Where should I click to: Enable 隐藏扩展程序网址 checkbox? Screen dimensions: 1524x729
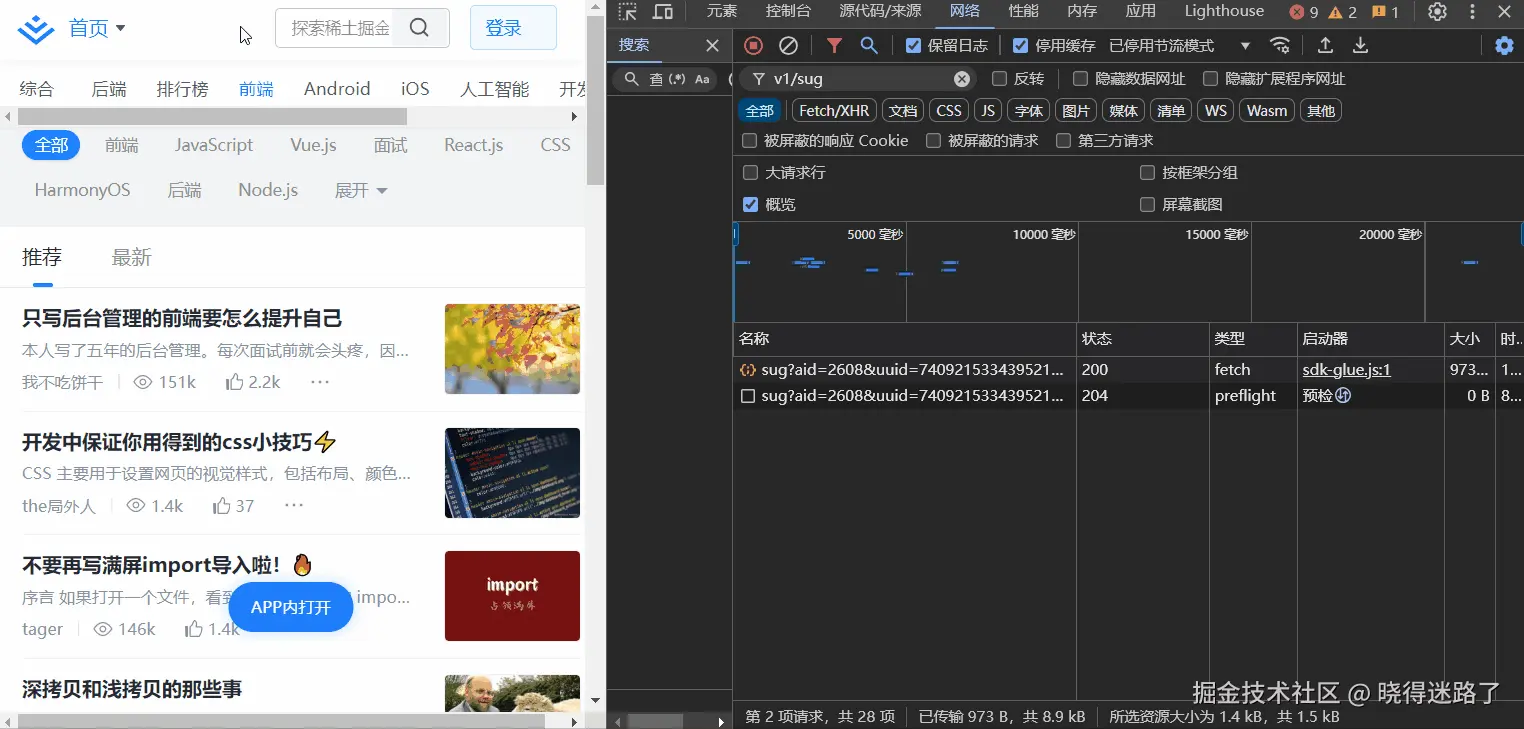[x=1210, y=79]
